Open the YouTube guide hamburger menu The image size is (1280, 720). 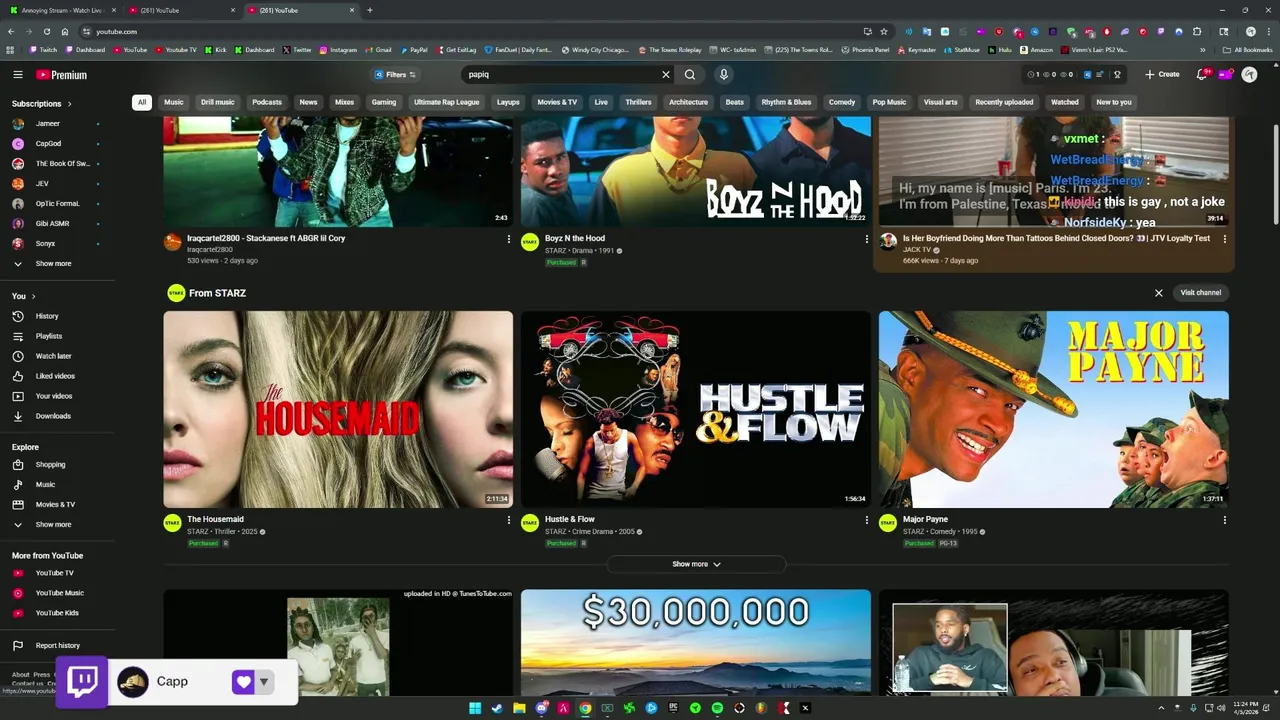click(x=17, y=74)
